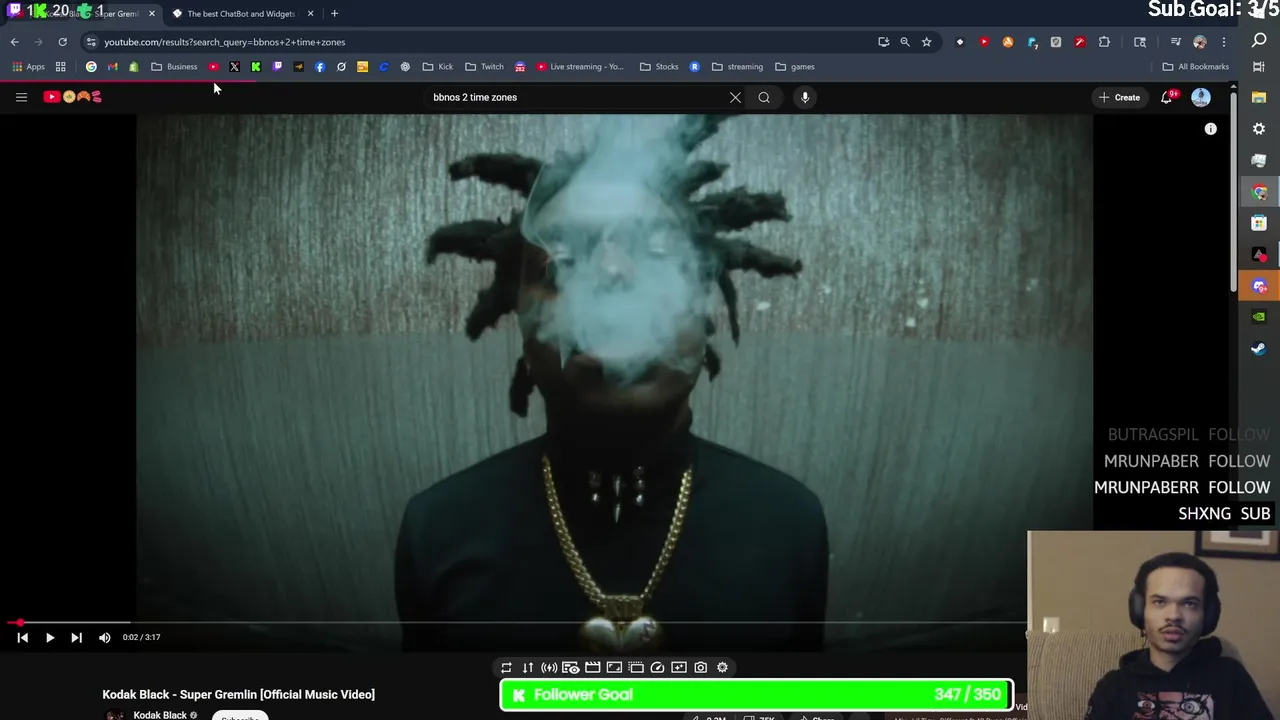Go to the YouTube home logo
Image resolution: width=1280 pixels, height=720 pixels.
tap(73, 97)
